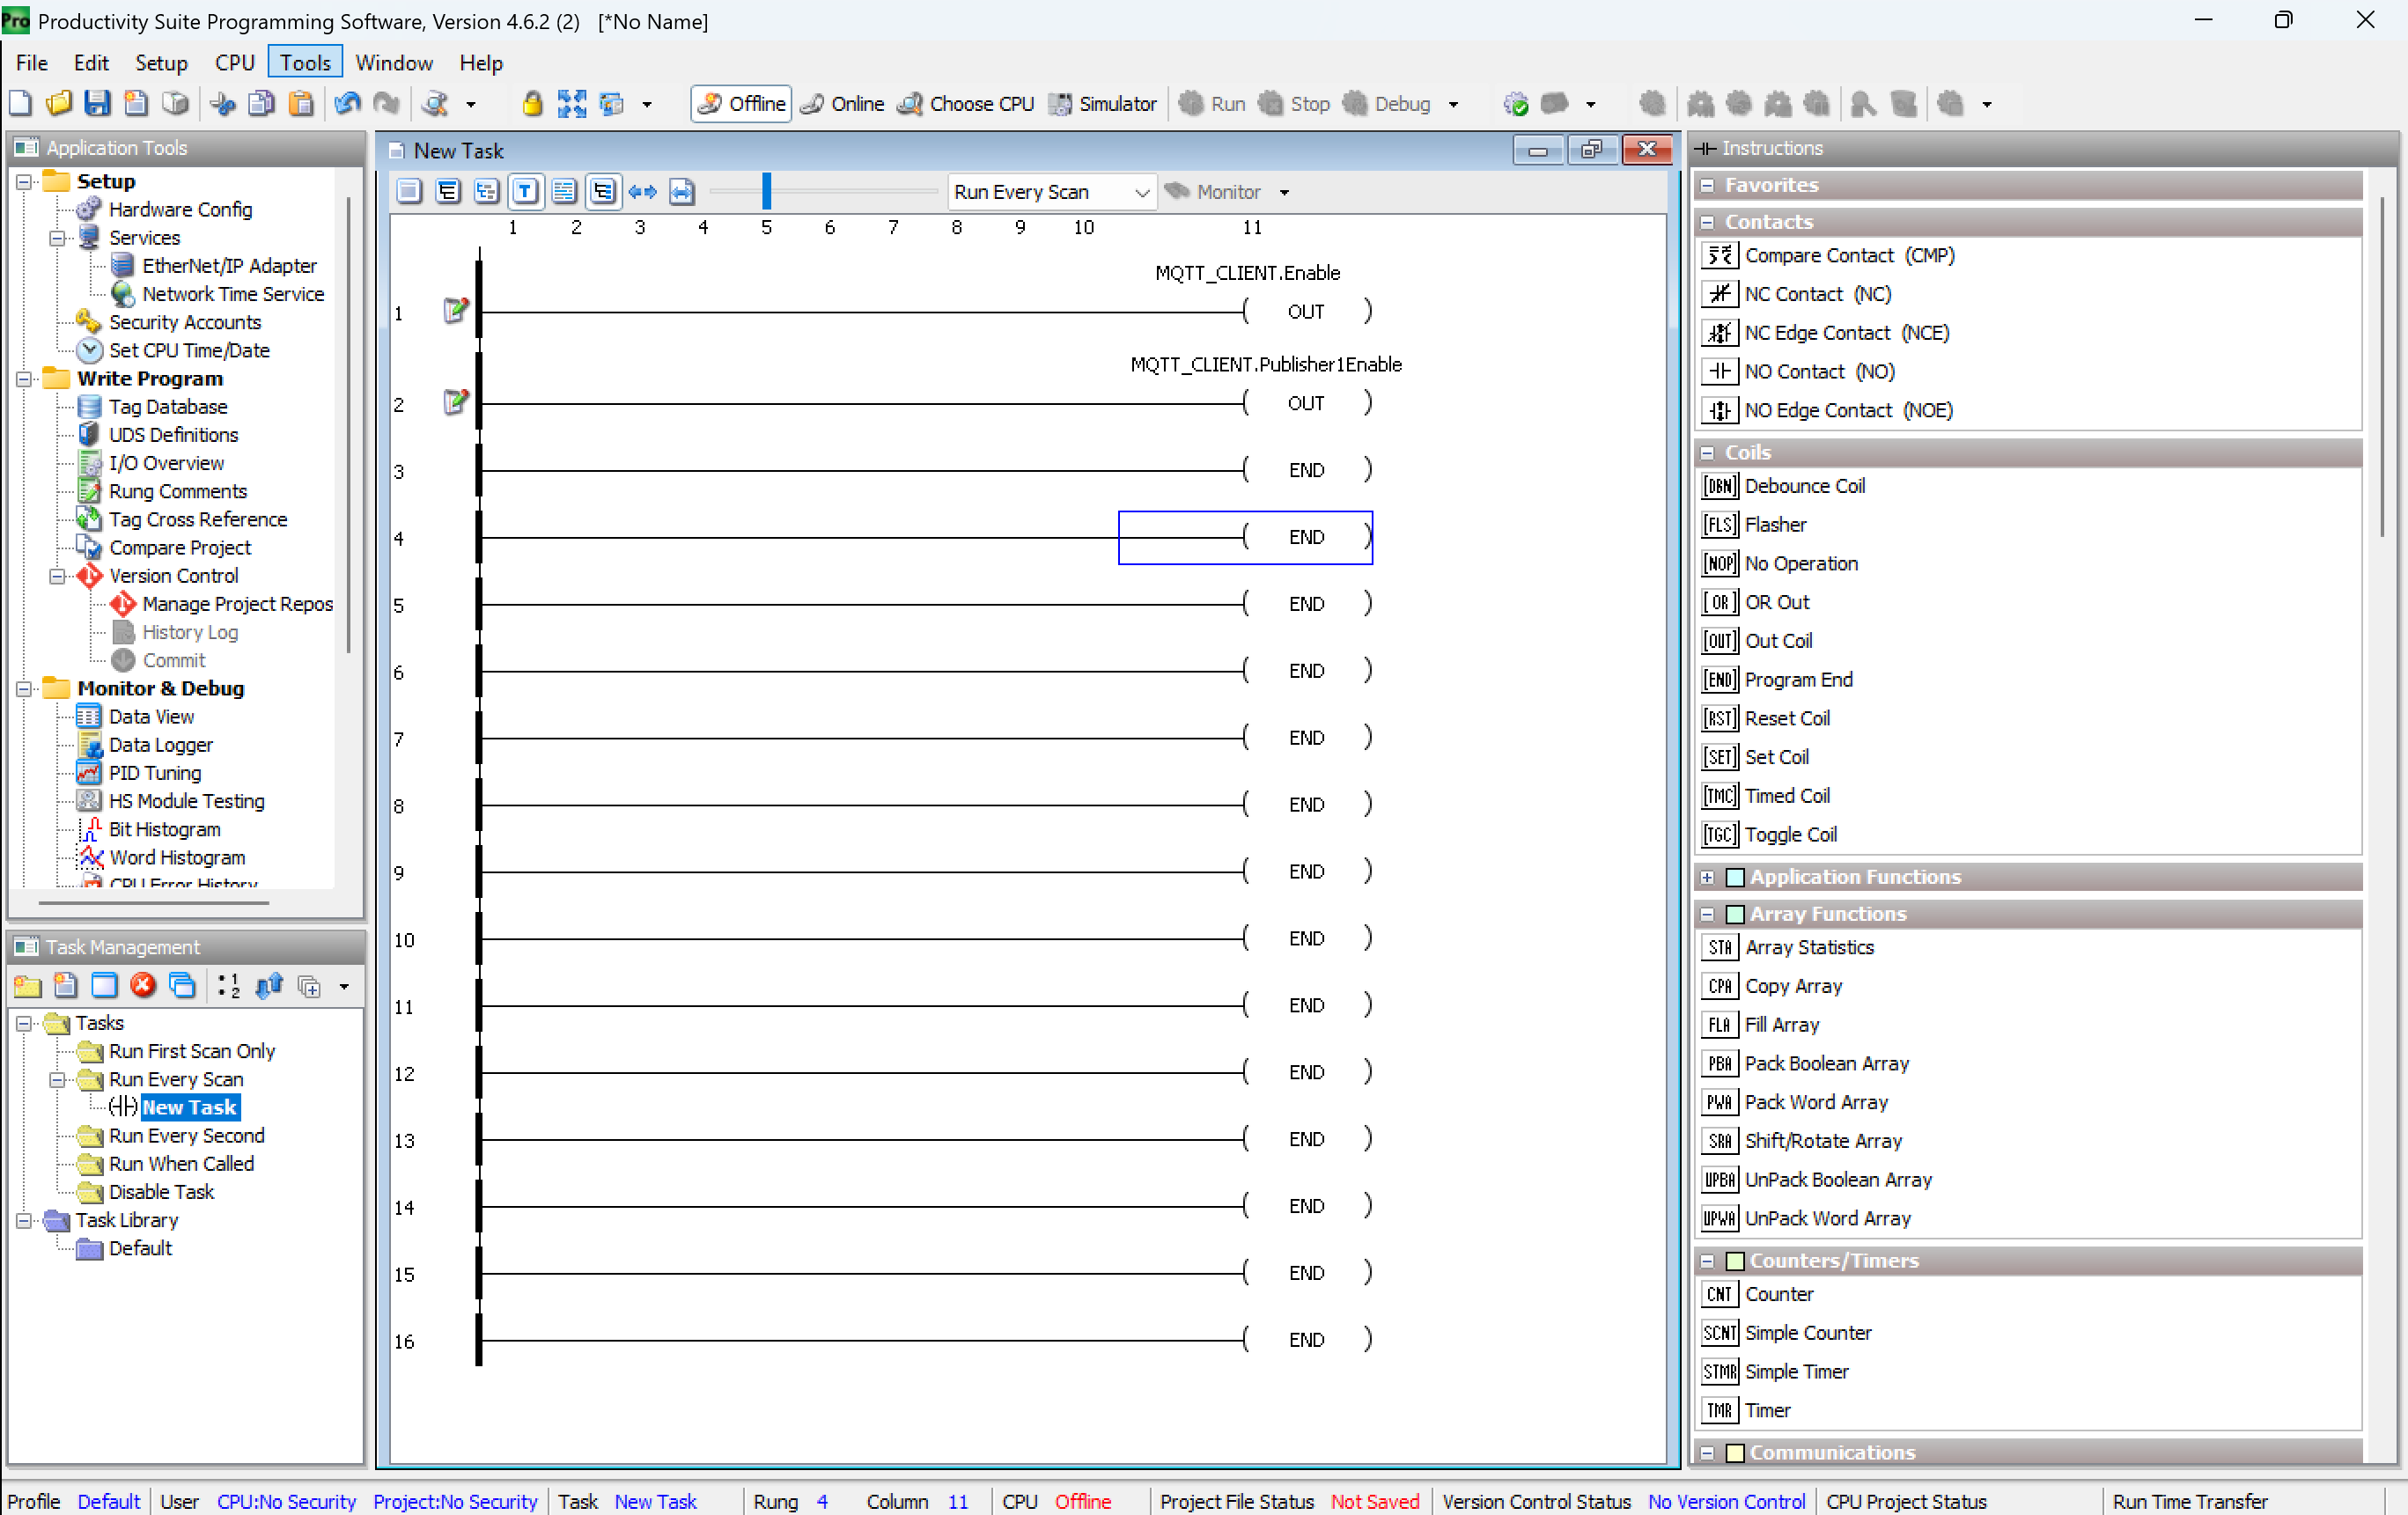Click the yellow padlock icon in toolbar
The height and width of the screenshot is (1515, 2408).
tap(532, 103)
